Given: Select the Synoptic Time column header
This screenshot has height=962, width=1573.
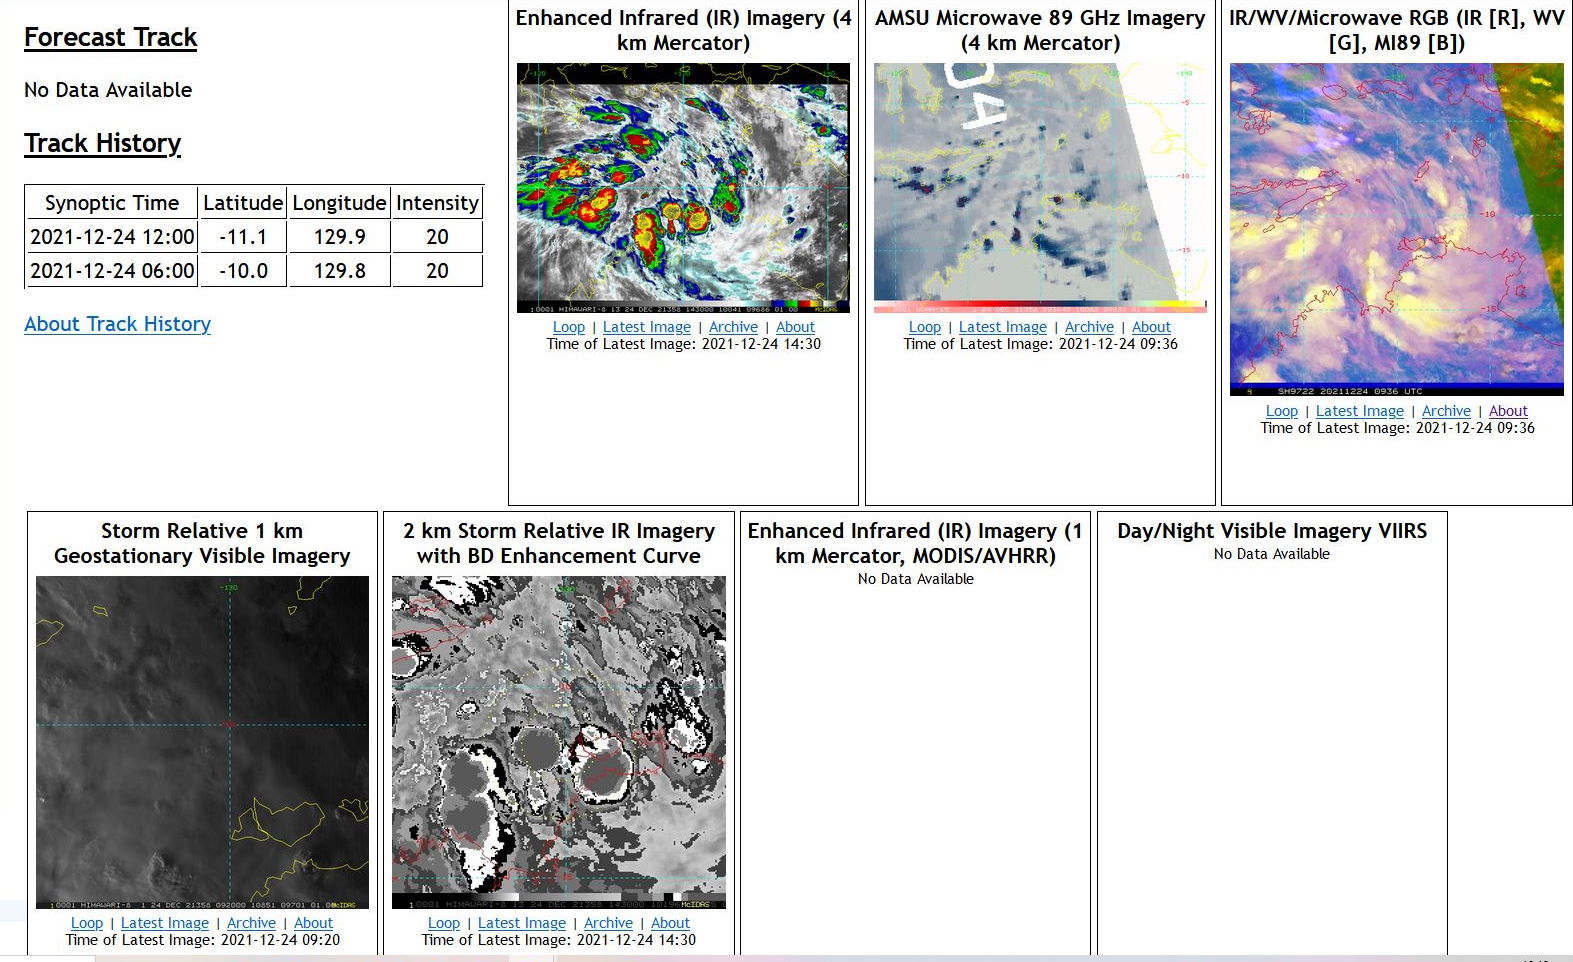Looking at the screenshot, I should 112,203.
